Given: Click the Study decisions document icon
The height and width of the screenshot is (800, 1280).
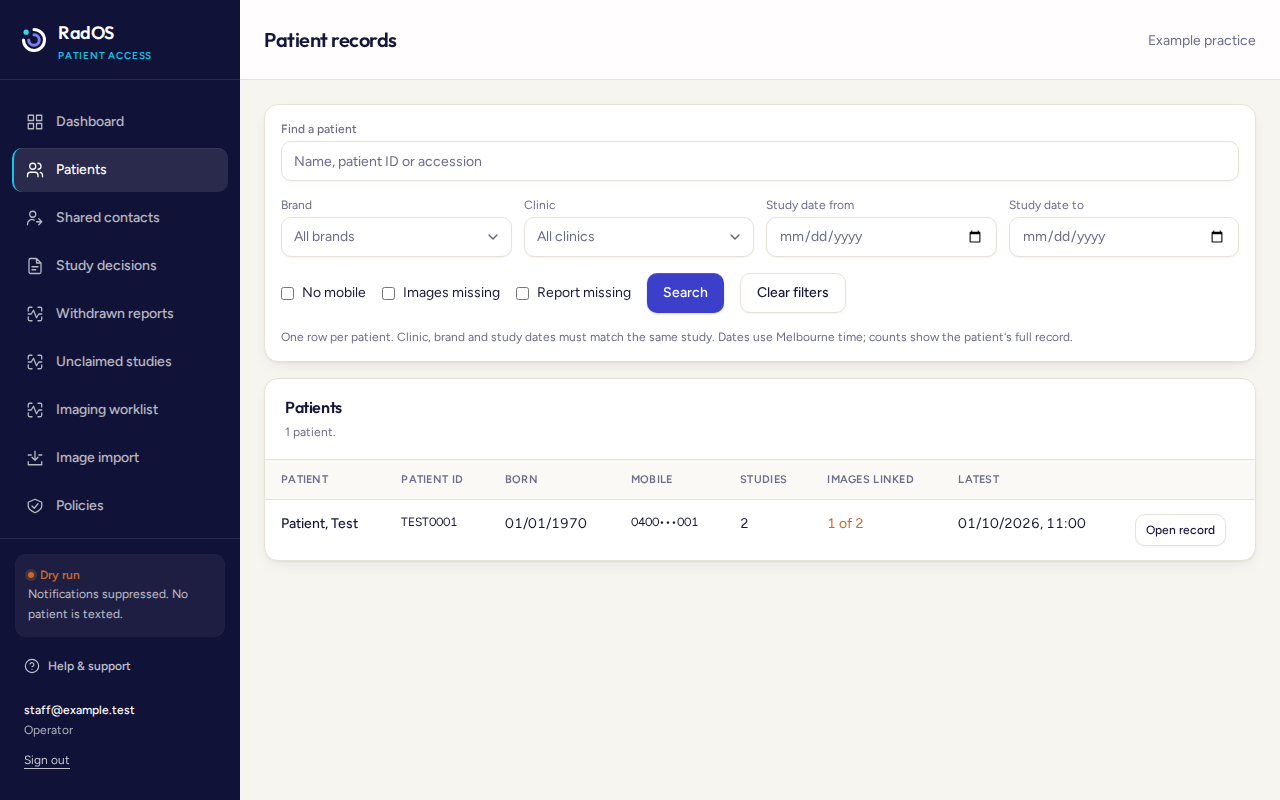Looking at the screenshot, I should pos(35,266).
